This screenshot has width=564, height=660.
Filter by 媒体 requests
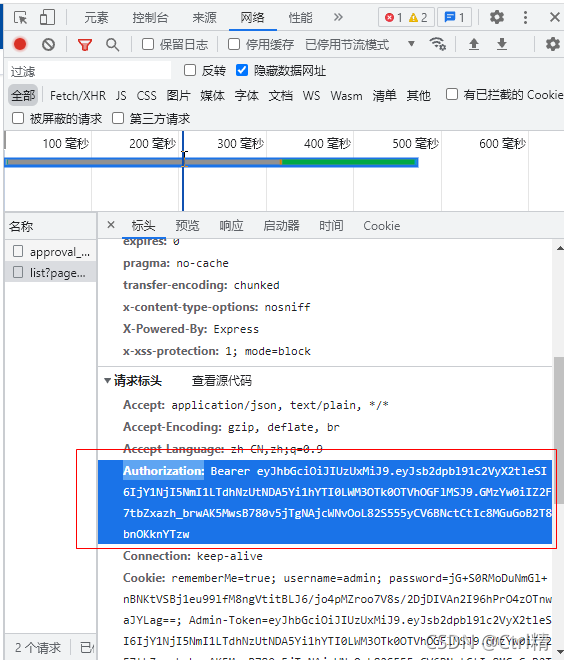click(x=213, y=96)
